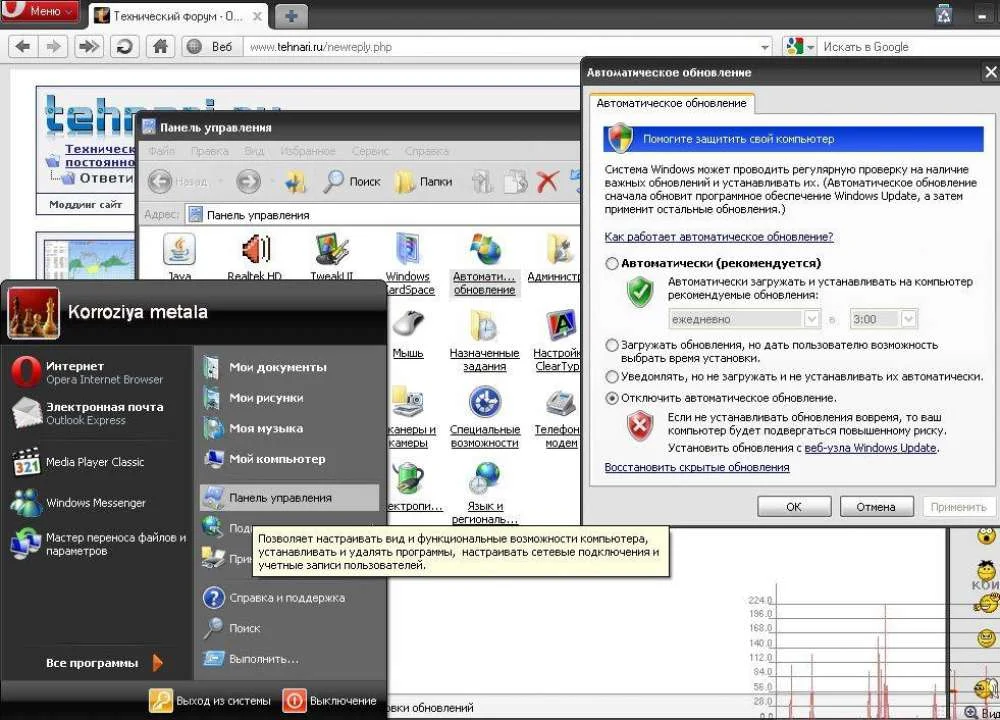The image size is (1000, 720).
Task: Open the Opera Меню button
Action: (40, 11)
